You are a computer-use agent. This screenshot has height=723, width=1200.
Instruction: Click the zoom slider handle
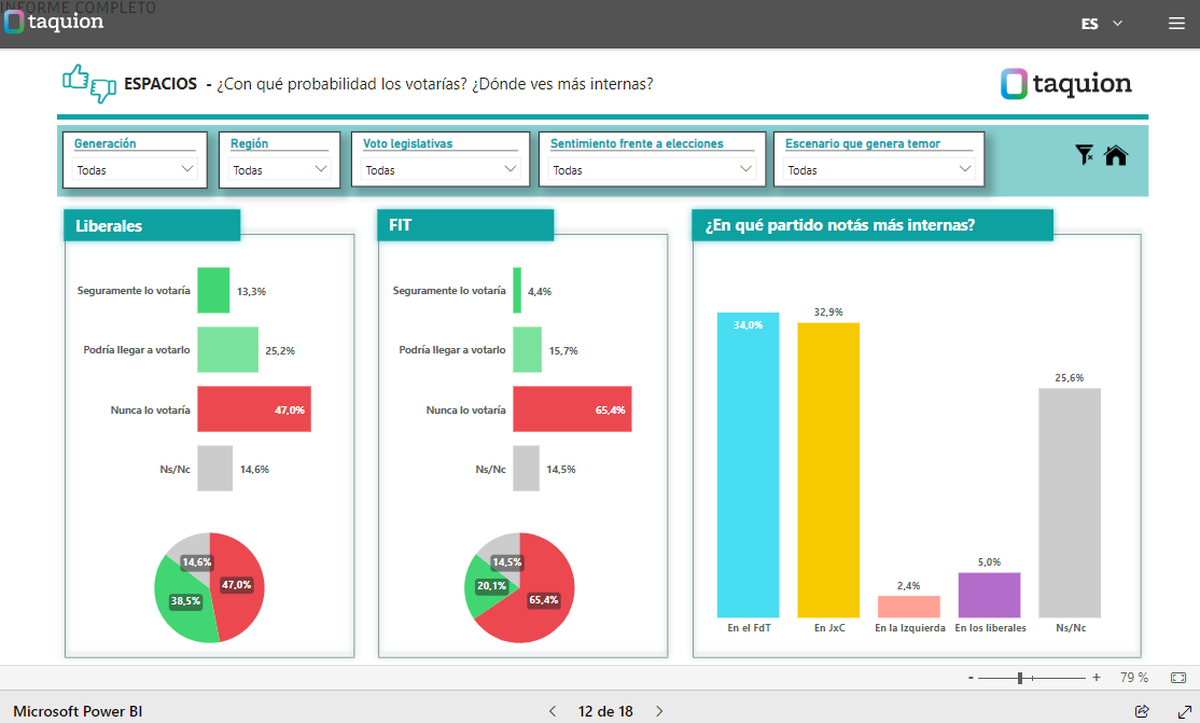click(x=1019, y=677)
